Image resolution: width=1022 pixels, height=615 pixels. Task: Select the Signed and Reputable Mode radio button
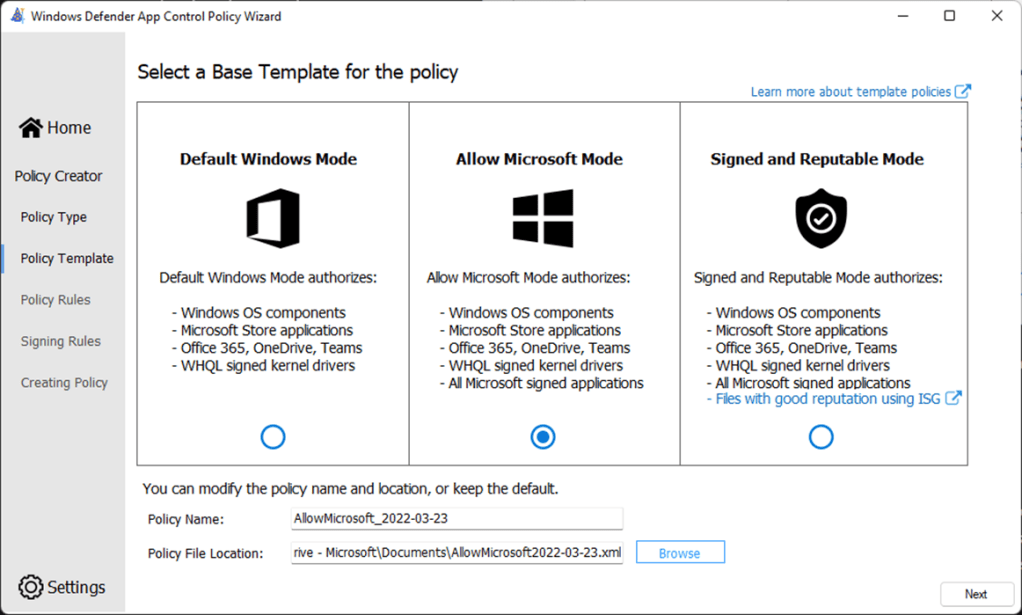tap(821, 437)
